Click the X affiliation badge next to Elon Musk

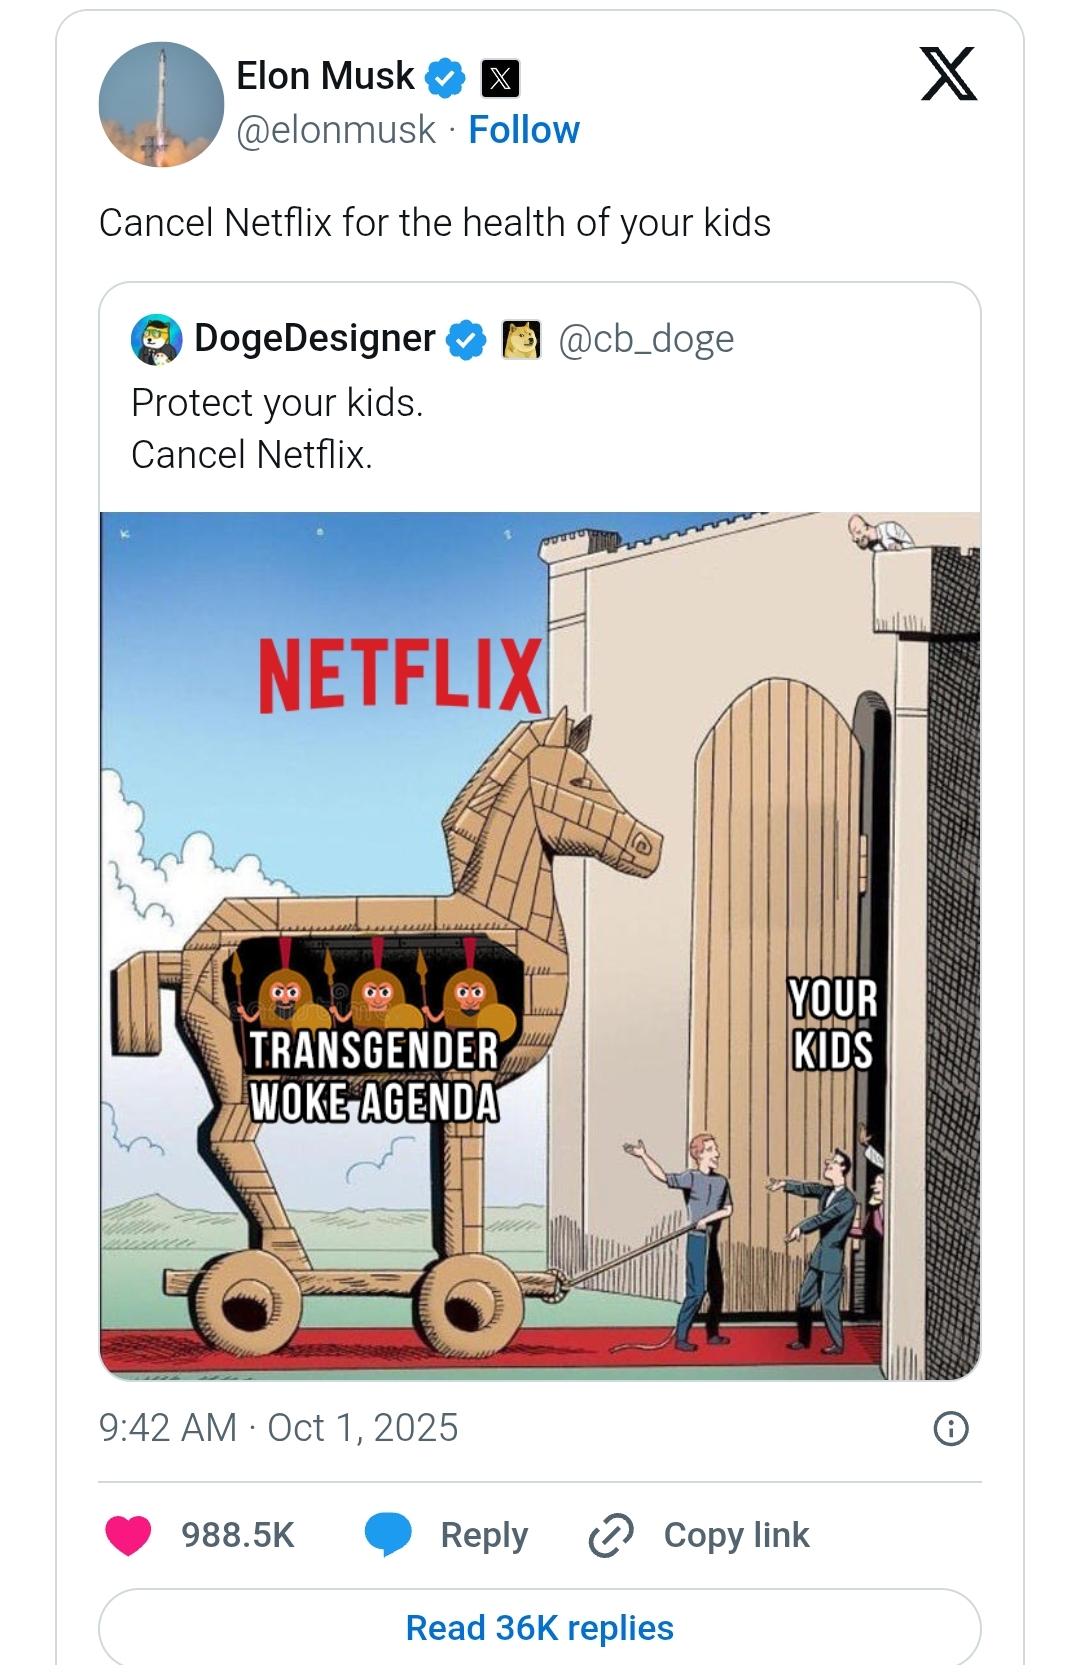(500, 78)
